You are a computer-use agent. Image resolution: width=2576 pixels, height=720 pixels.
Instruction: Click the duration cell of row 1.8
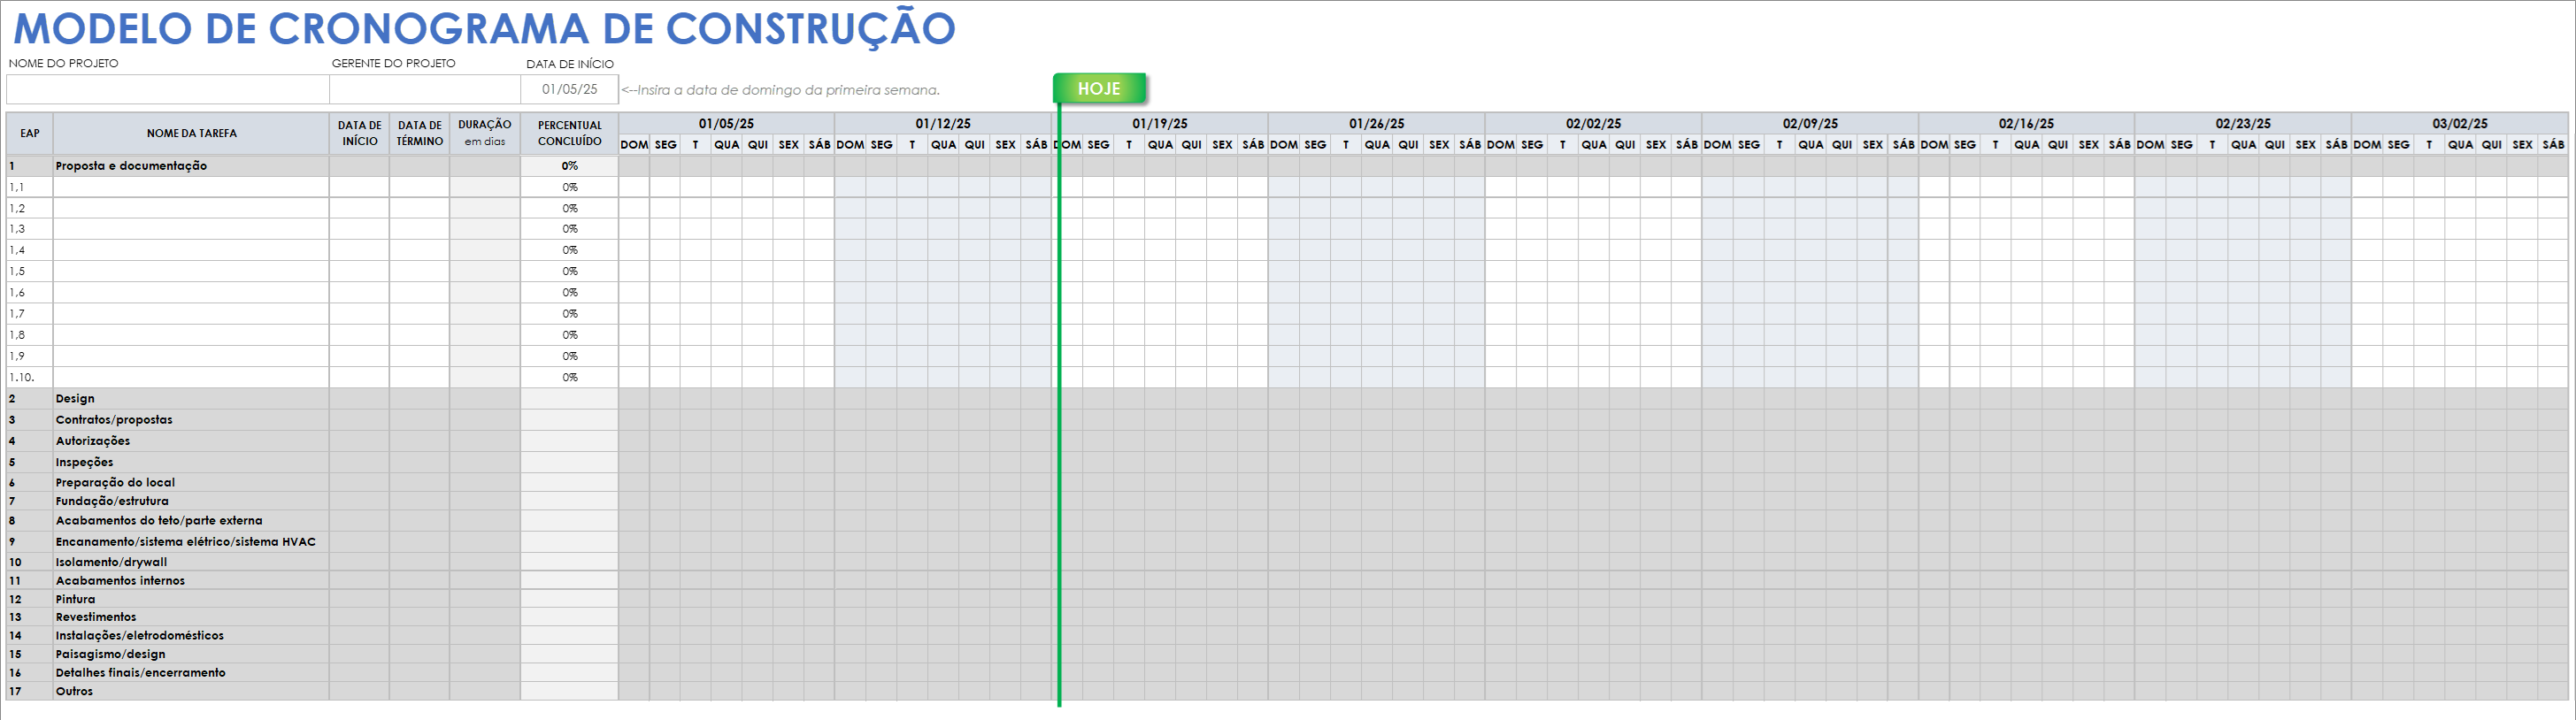484,335
